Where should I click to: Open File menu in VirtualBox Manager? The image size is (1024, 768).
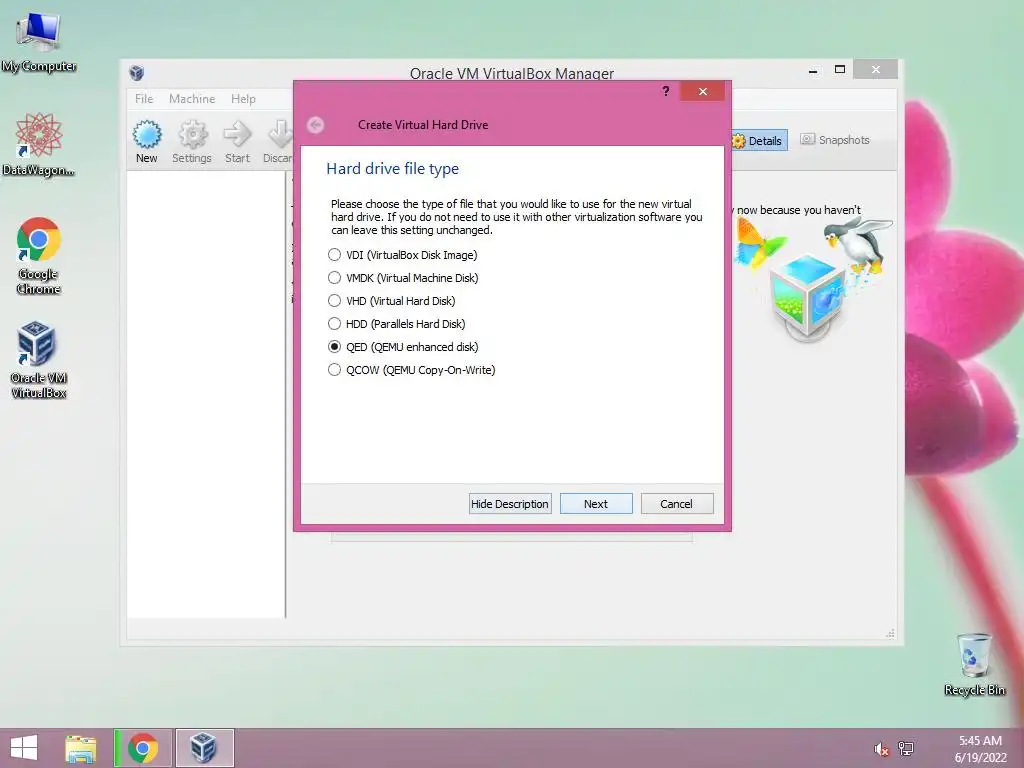tap(144, 99)
